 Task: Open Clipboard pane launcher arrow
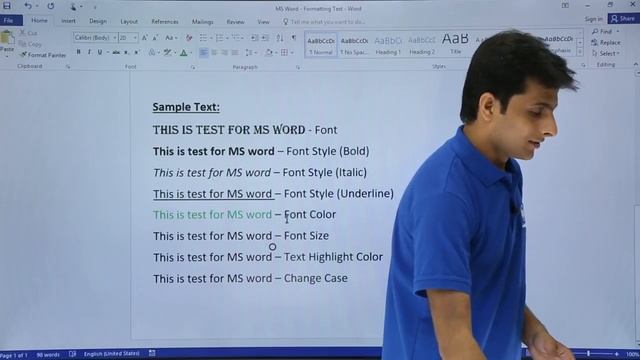(68, 67)
